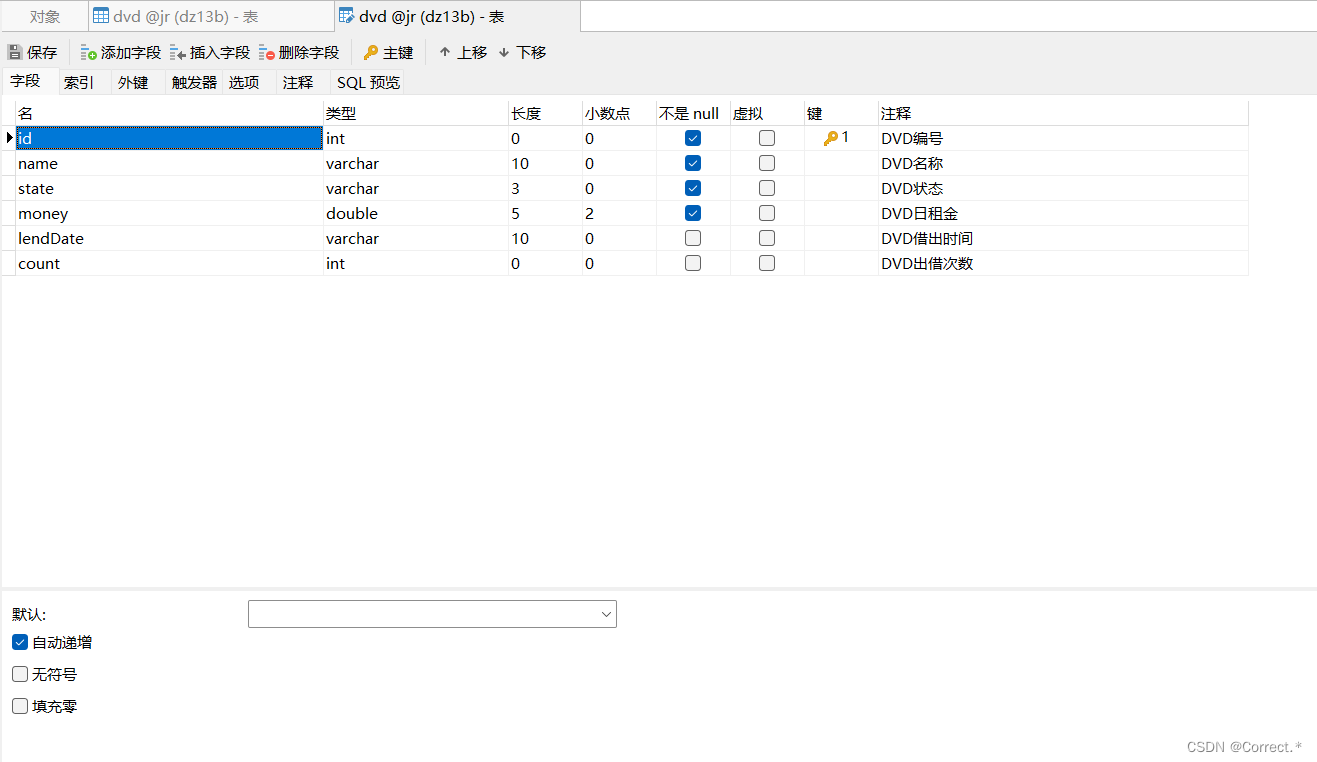Click Insert Field (插入字段) toolbar button

[x=210, y=52]
